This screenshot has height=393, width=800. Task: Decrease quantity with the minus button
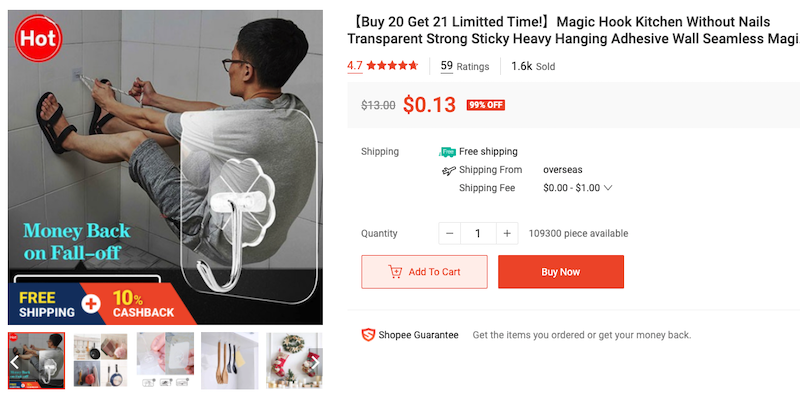449,233
